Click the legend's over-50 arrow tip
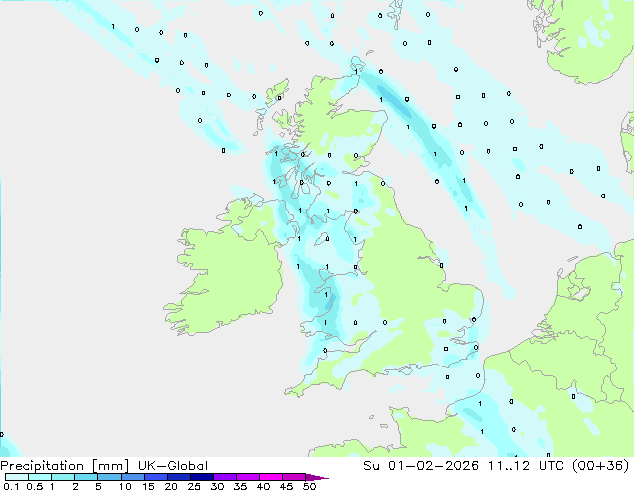 coord(317,477)
